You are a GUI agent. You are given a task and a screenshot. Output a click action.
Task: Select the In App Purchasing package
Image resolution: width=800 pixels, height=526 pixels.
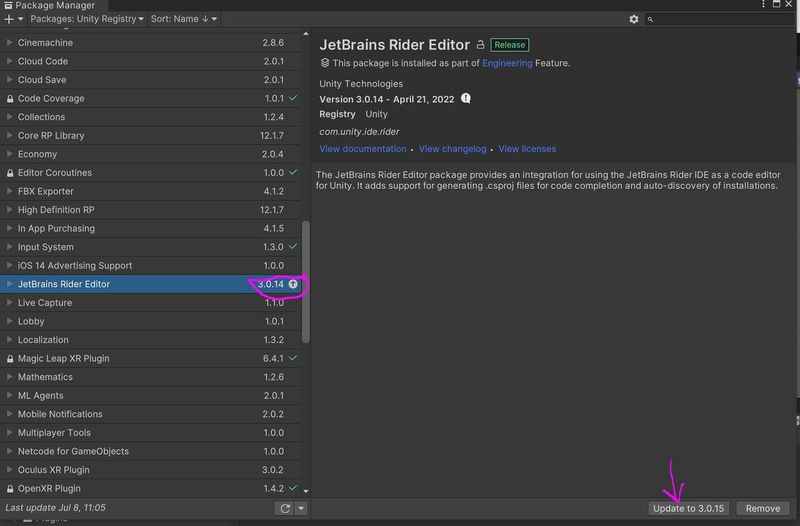pyautogui.click(x=151, y=229)
